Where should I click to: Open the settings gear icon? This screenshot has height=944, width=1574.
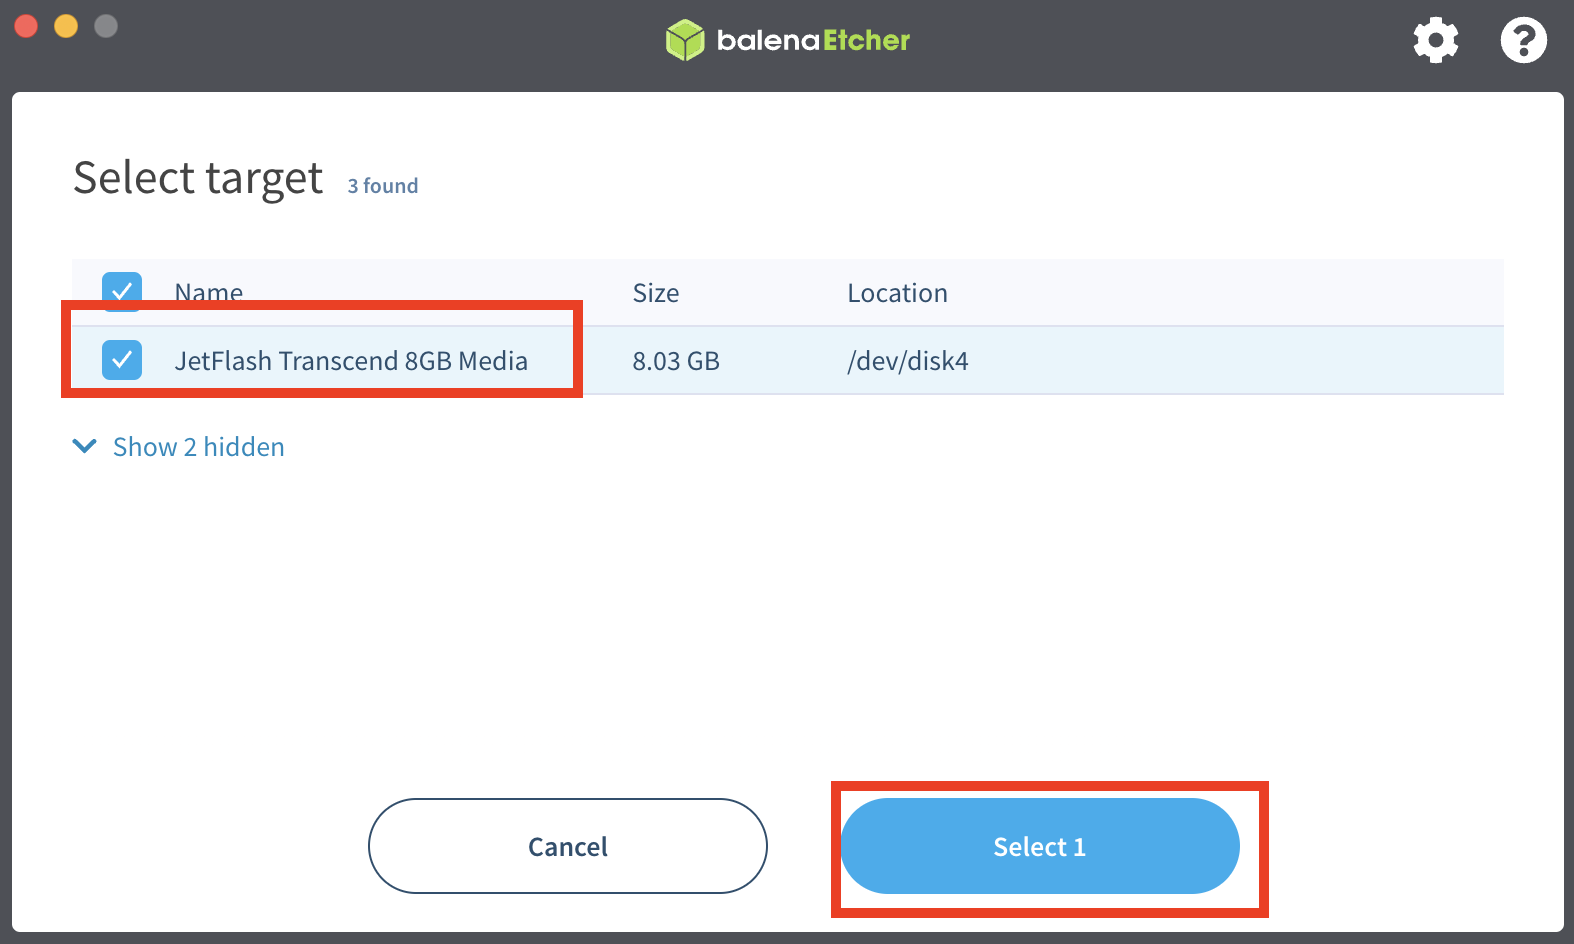[x=1435, y=40]
